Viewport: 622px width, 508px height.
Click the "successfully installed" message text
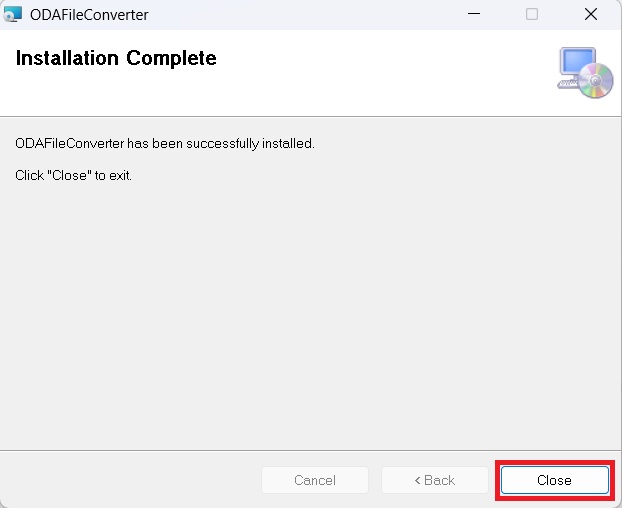(x=165, y=143)
